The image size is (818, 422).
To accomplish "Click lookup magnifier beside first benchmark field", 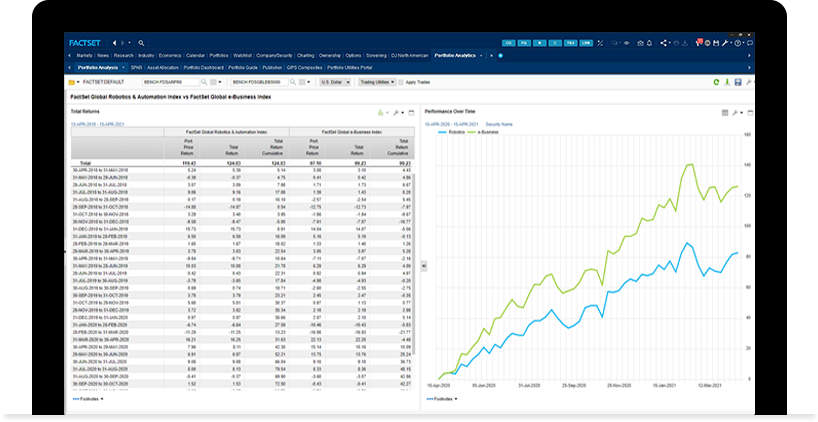I will point(204,82).
